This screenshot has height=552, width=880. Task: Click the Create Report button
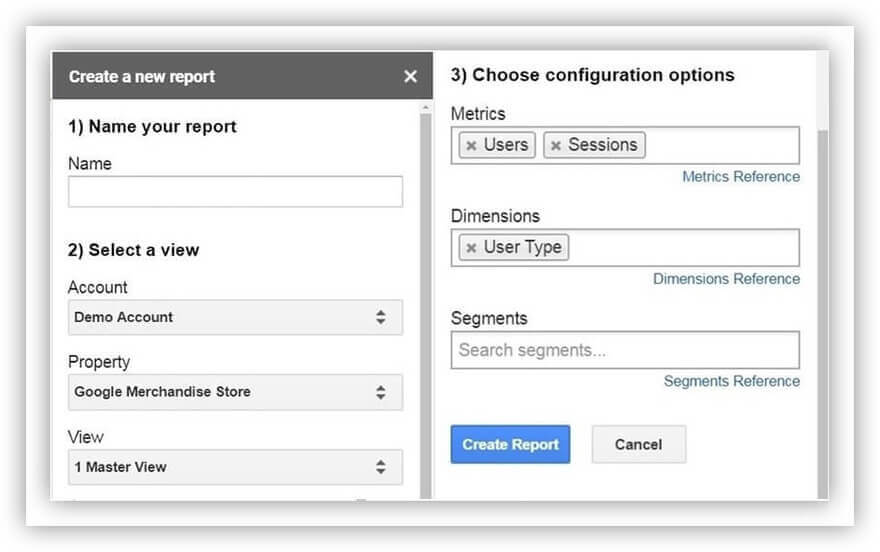tap(510, 444)
